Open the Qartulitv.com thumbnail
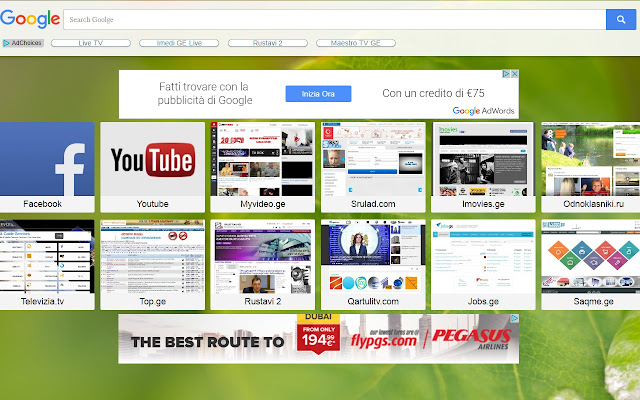640x400 pixels. pos(373,264)
